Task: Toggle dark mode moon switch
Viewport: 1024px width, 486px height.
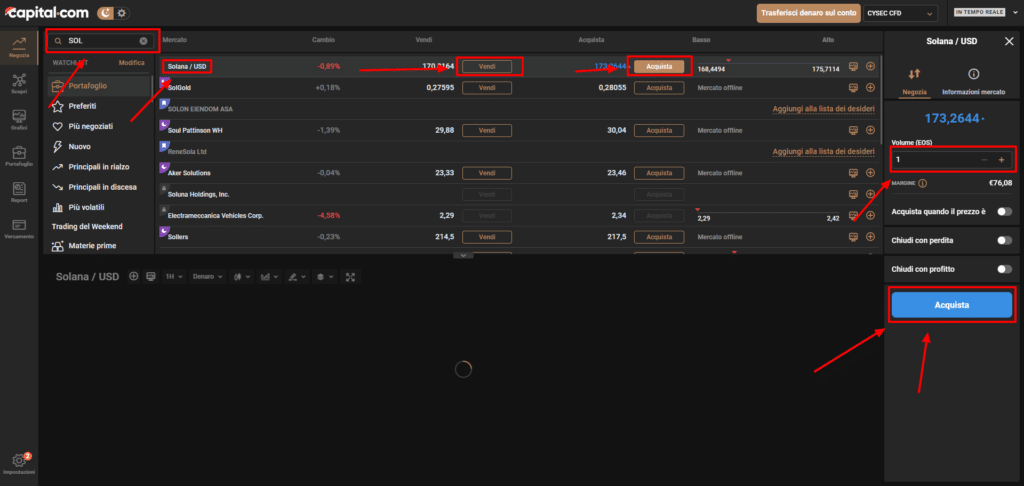Action: (106, 12)
